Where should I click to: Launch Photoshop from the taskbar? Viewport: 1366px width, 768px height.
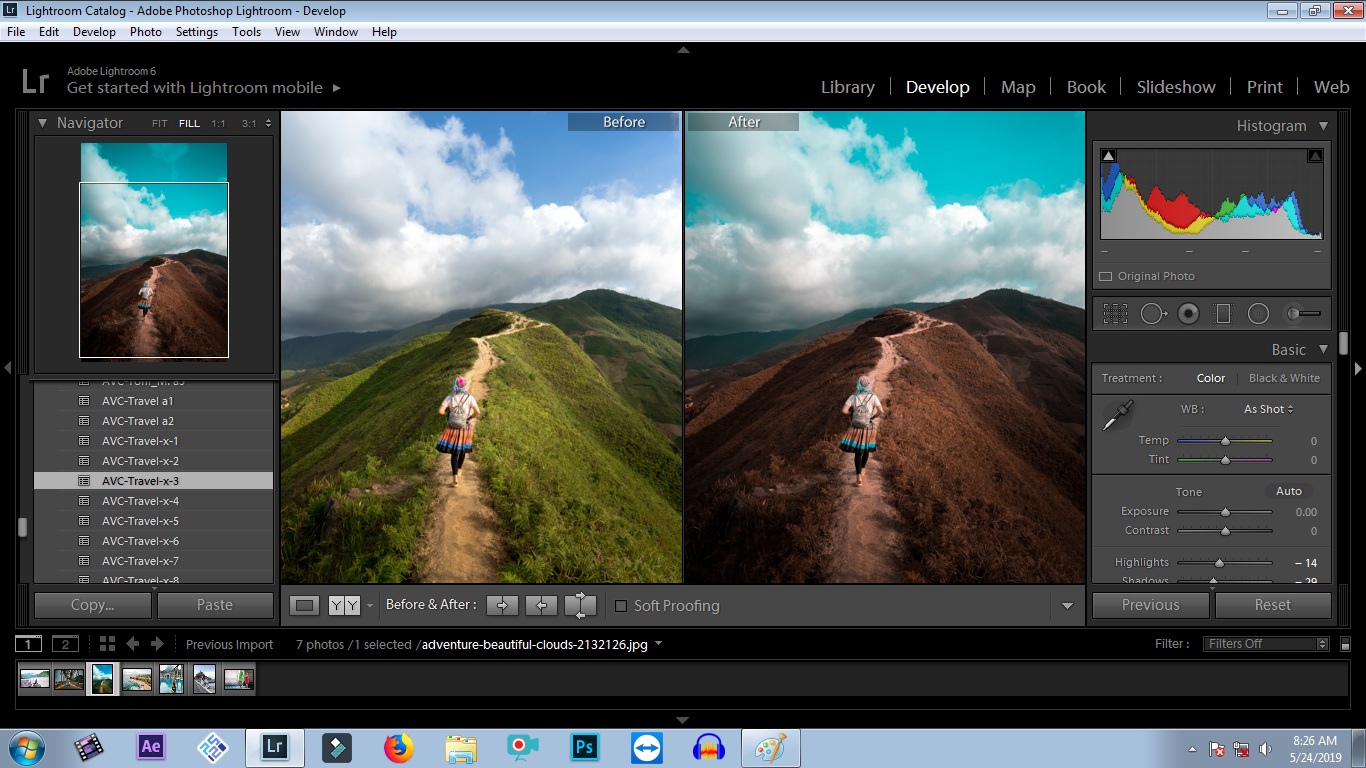point(584,747)
